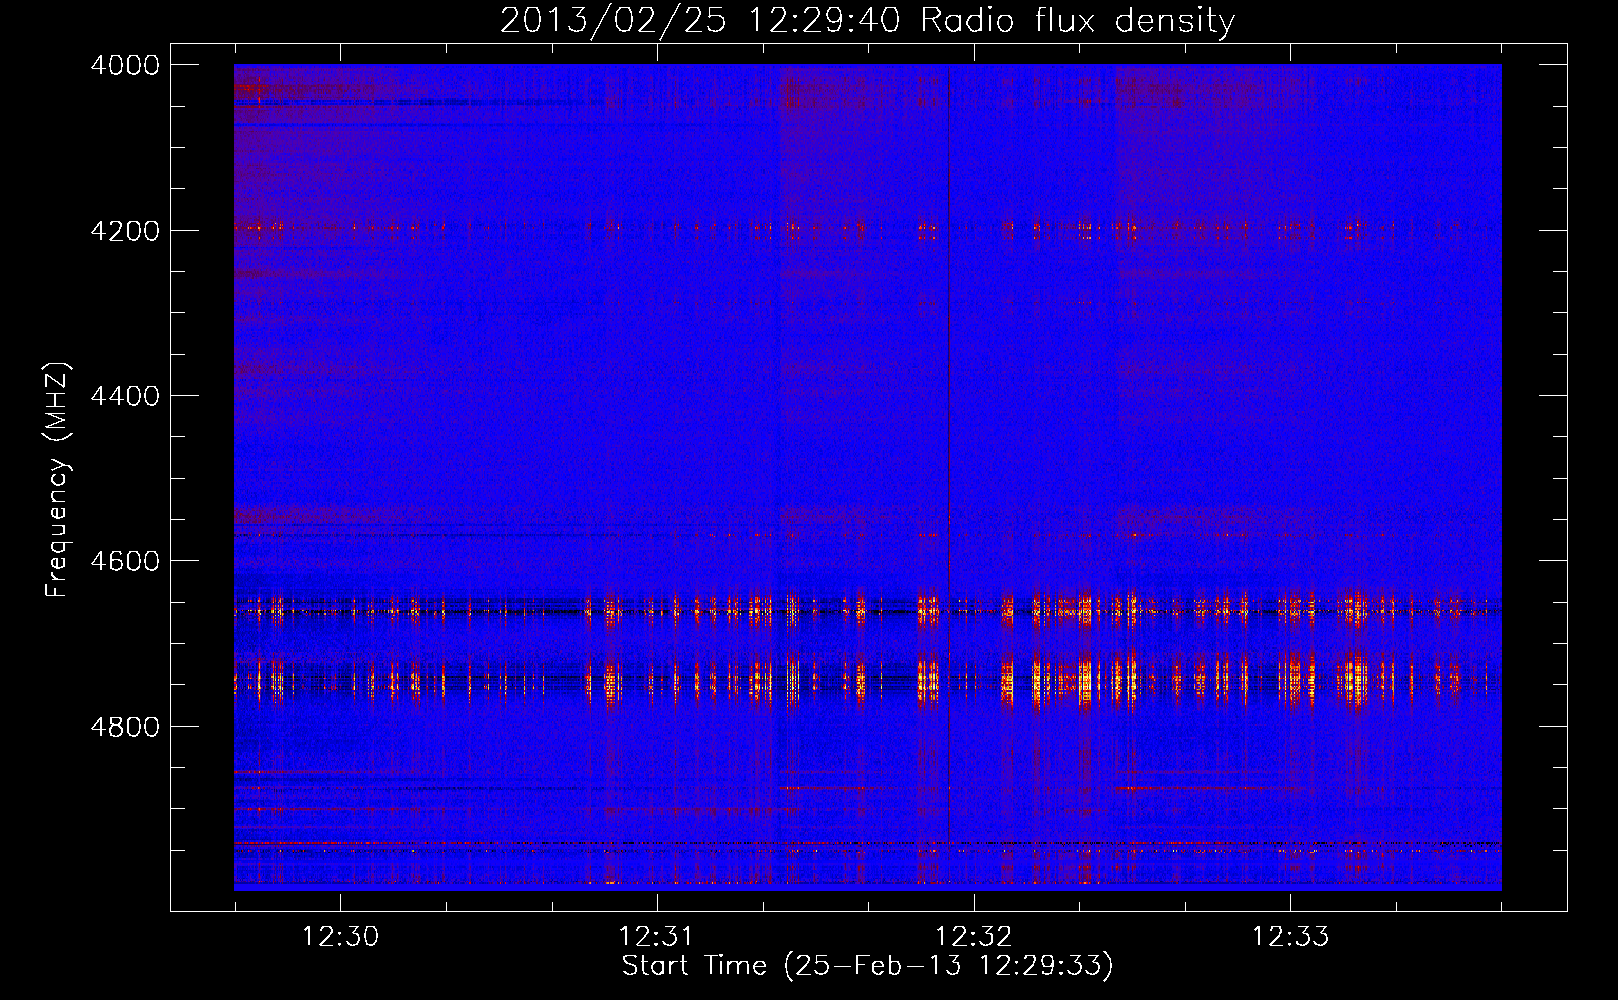
Task: Click the thin dark vertical line before 12:32
Action: tap(948, 477)
